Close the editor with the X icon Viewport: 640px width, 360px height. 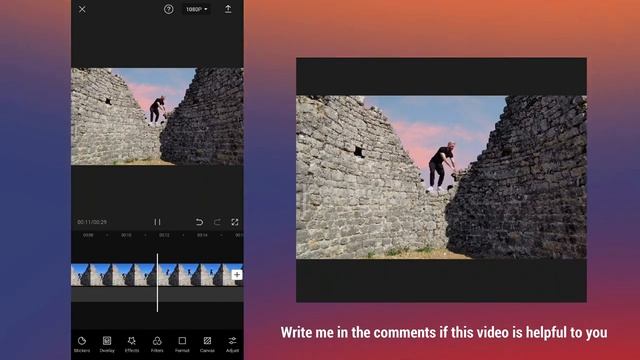(x=82, y=9)
